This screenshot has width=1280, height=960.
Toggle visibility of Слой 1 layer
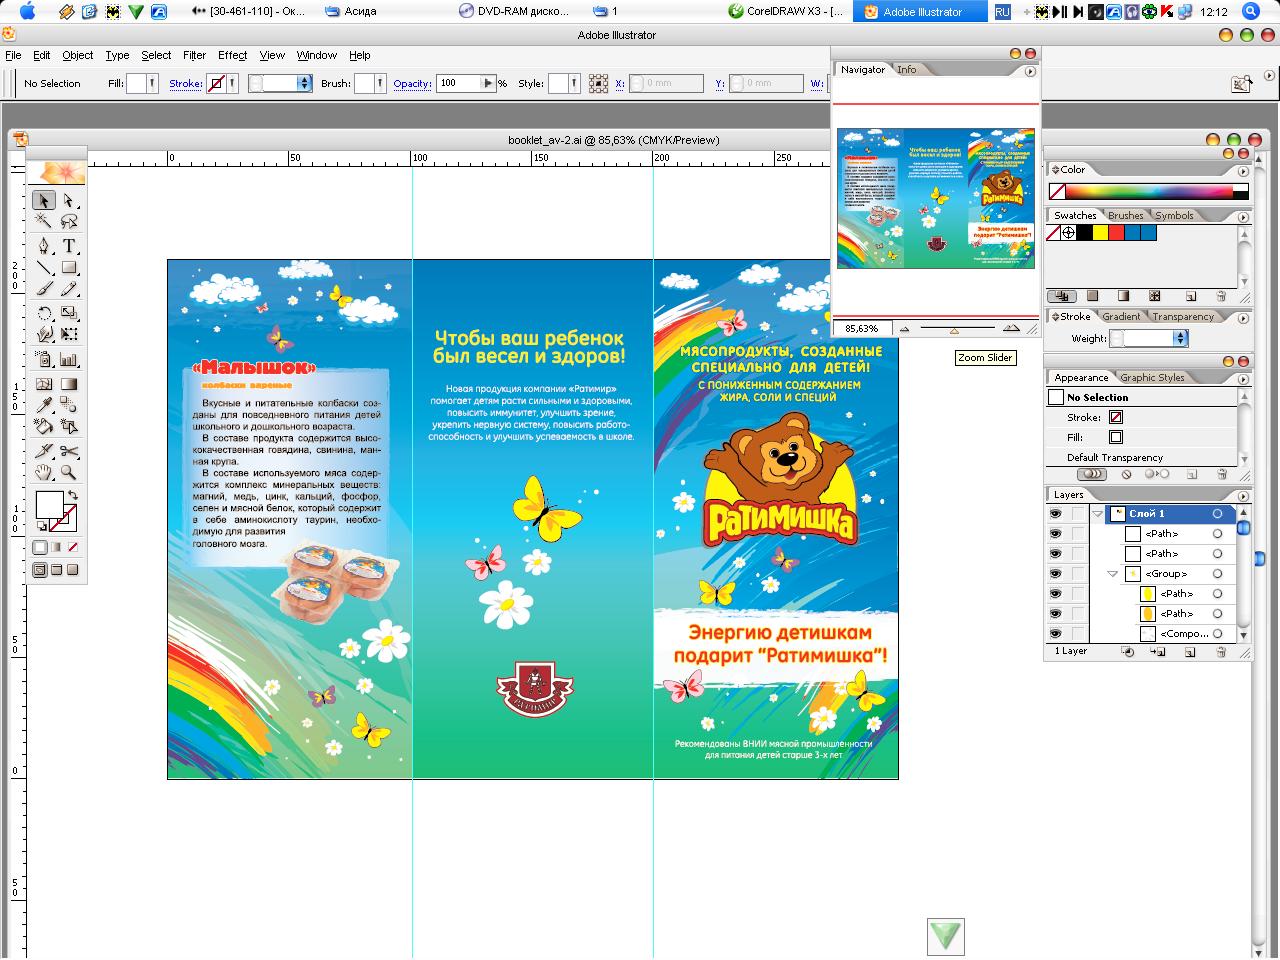1055,514
